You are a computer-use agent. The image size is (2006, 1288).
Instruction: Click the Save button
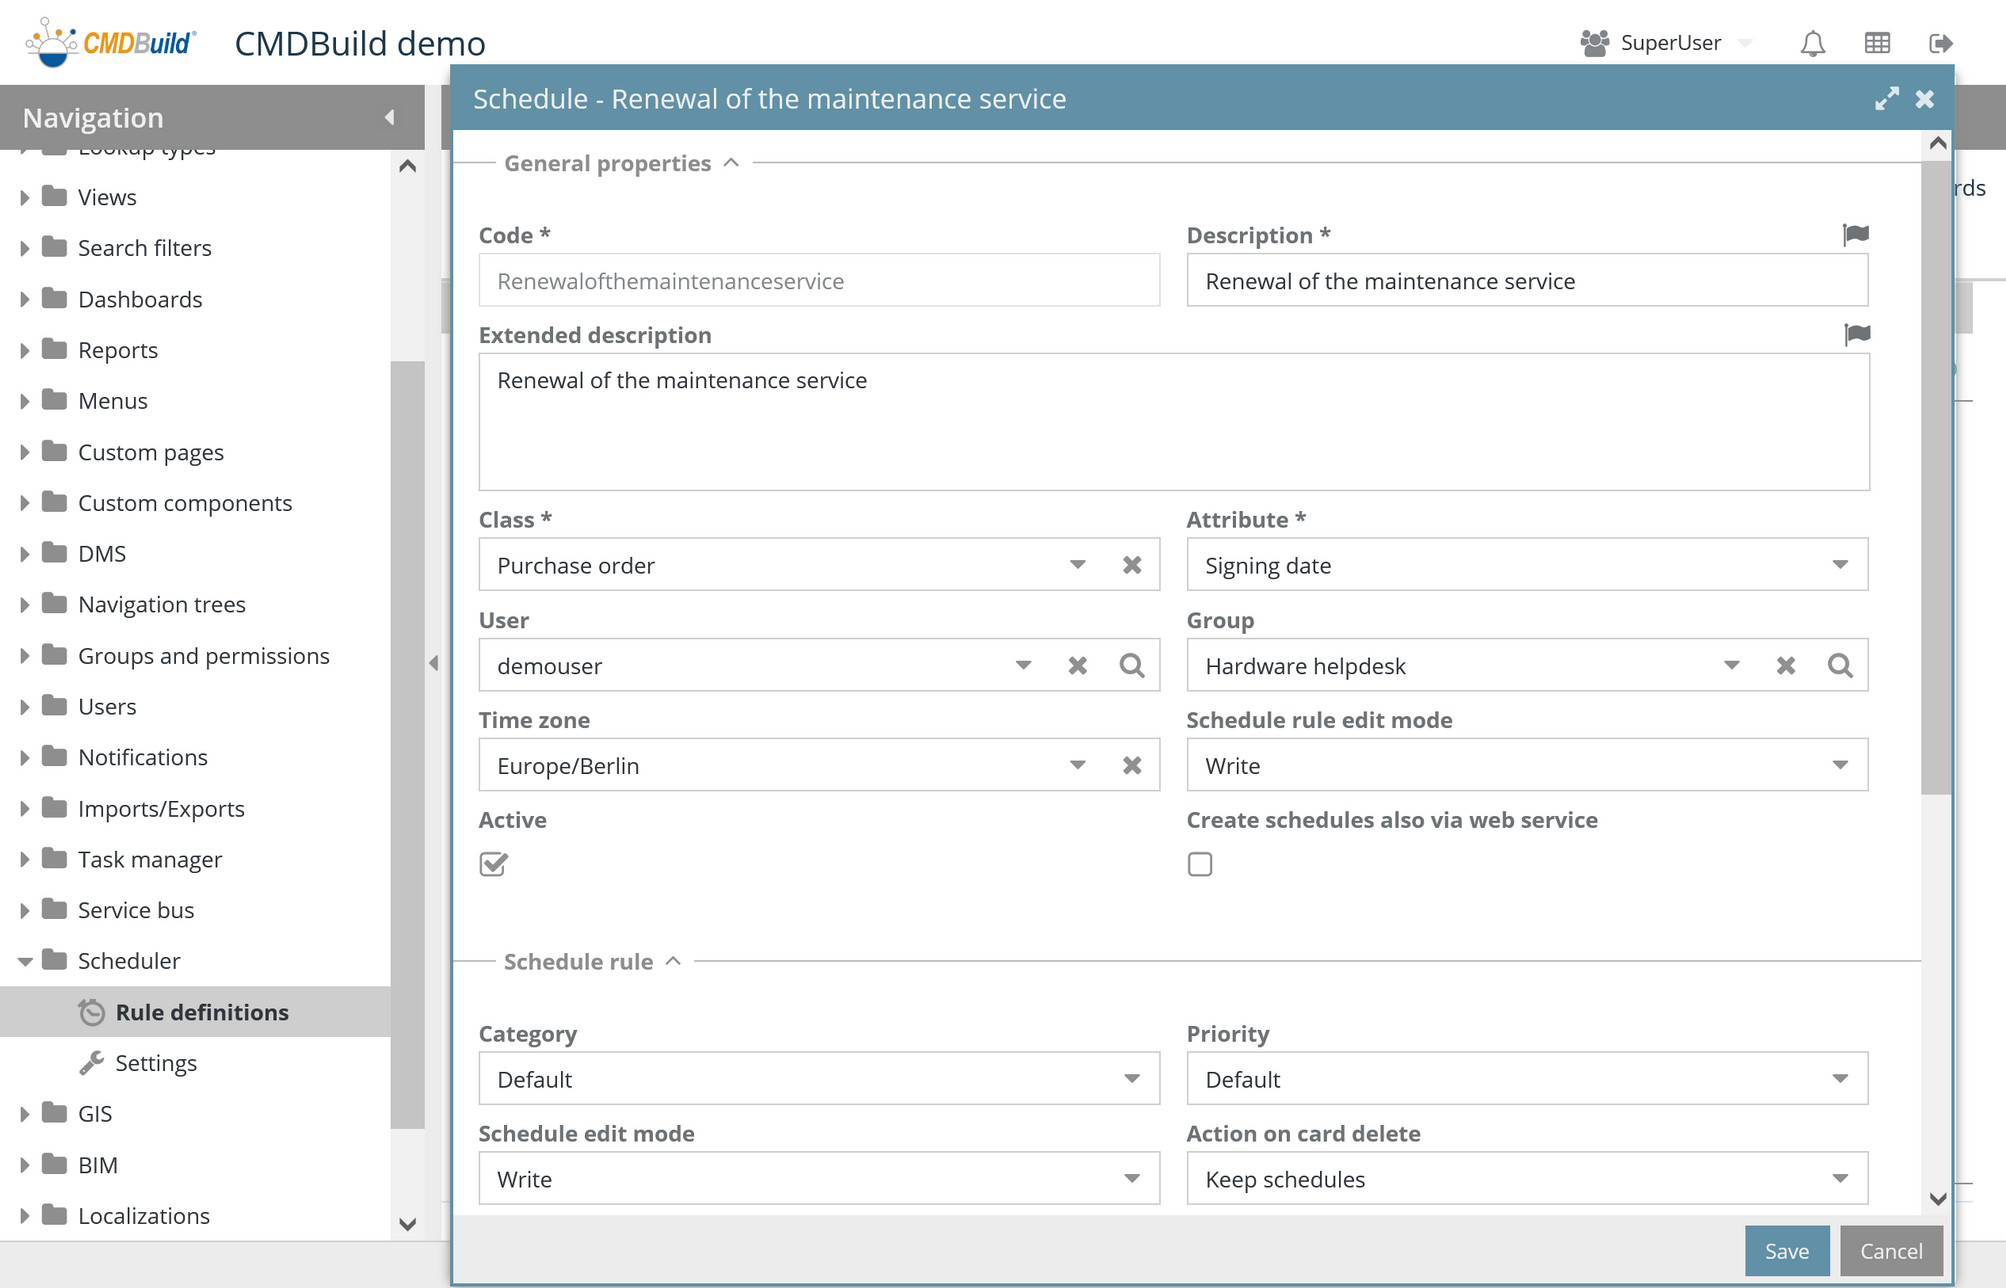(x=1786, y=1251)
